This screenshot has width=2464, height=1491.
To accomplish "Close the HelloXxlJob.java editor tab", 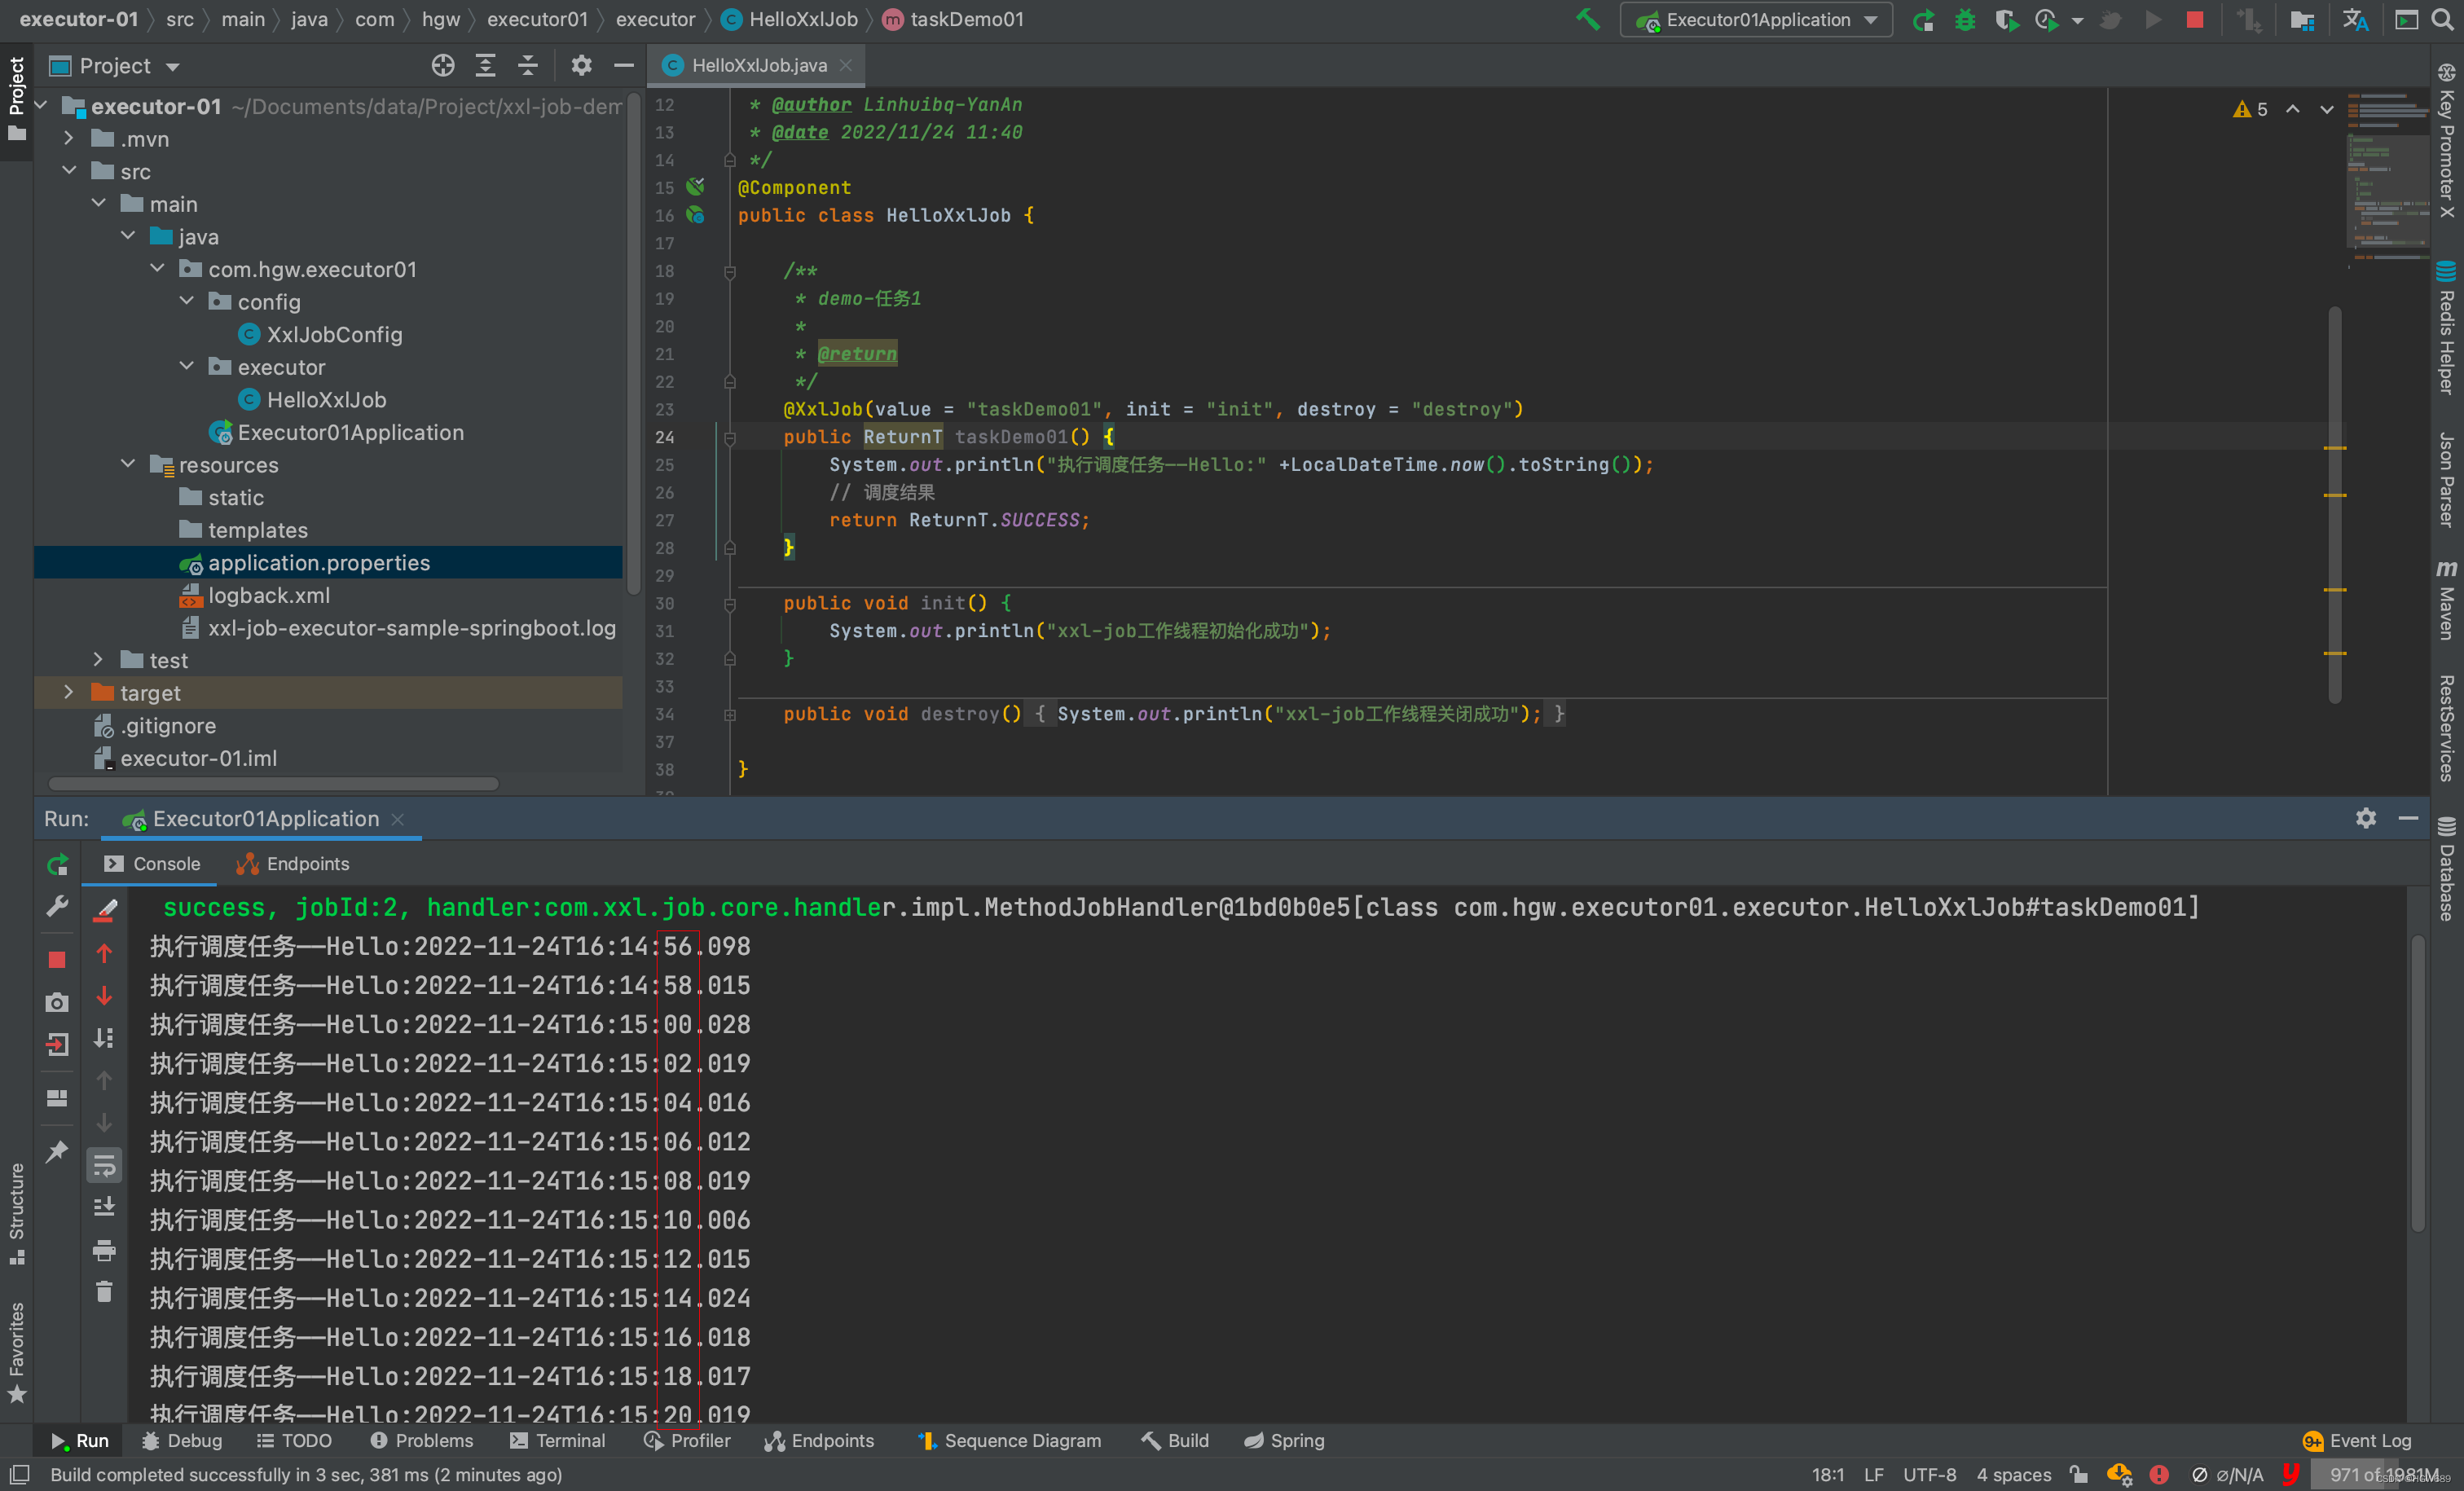I will coord(846,65).
